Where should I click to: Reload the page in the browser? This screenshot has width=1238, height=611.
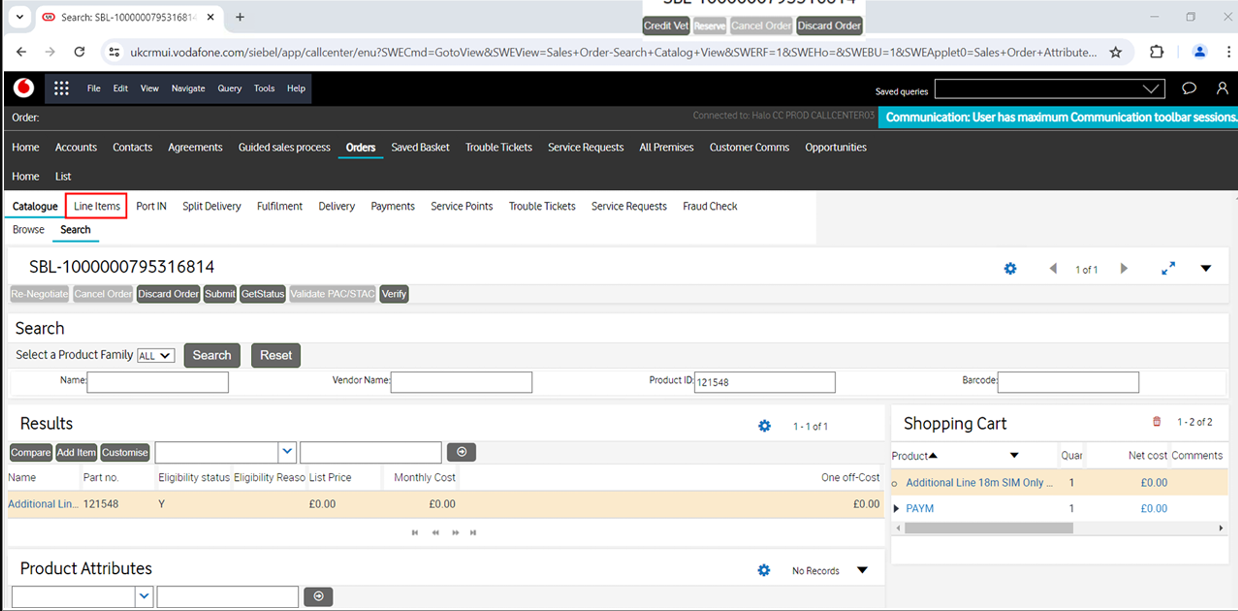click(80, 52)
